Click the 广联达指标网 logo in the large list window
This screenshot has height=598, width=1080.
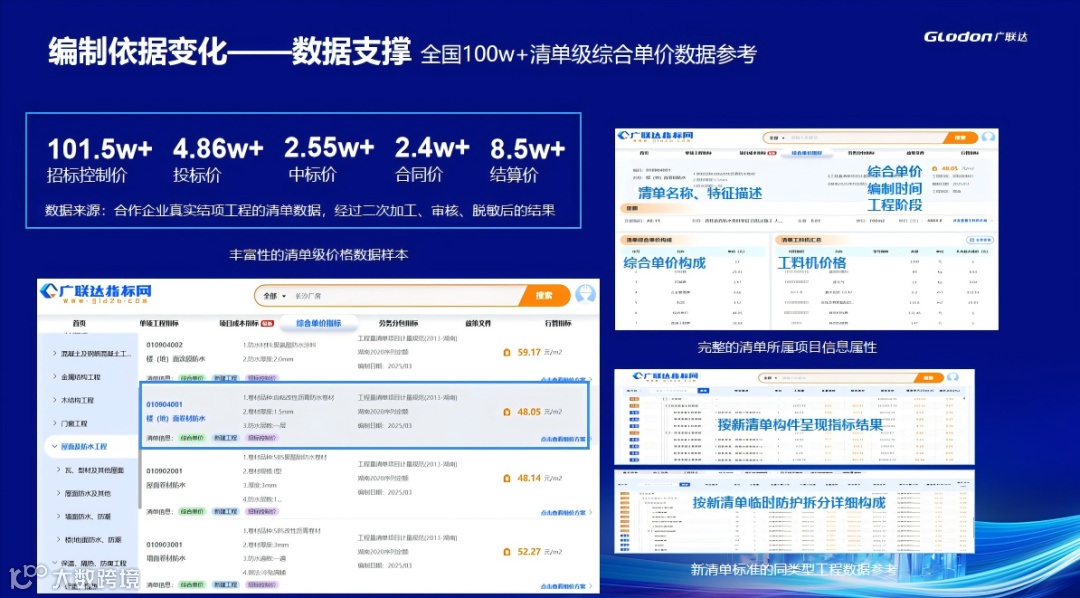click(x=95, y=294)
